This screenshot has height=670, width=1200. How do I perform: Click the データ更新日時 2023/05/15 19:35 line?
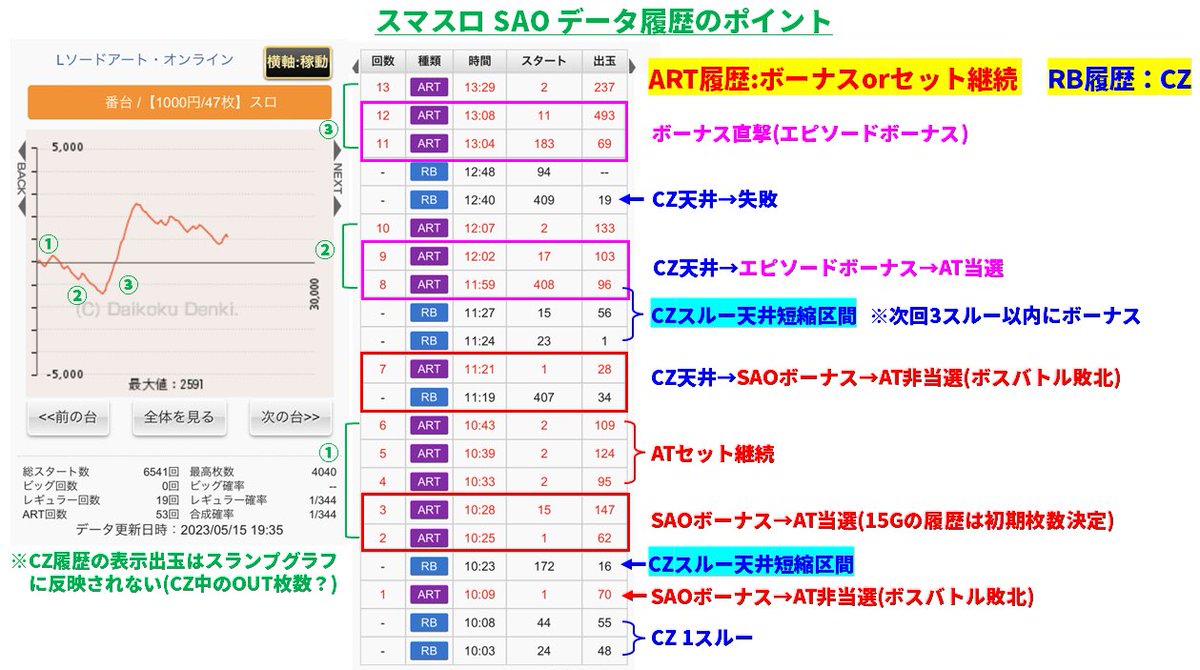tap(179, 529)
